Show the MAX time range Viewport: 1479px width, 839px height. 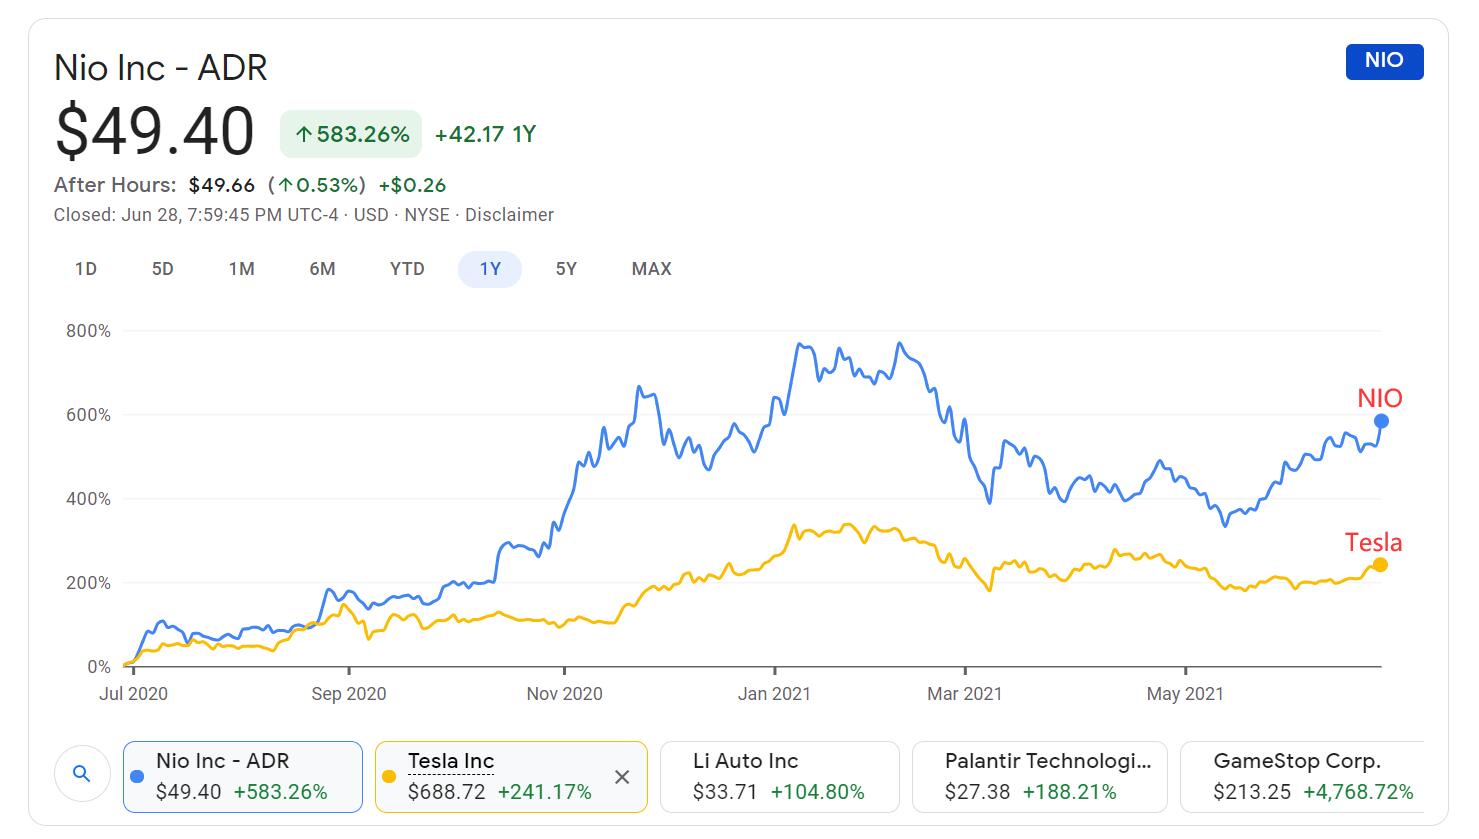[x=651, y=269]
